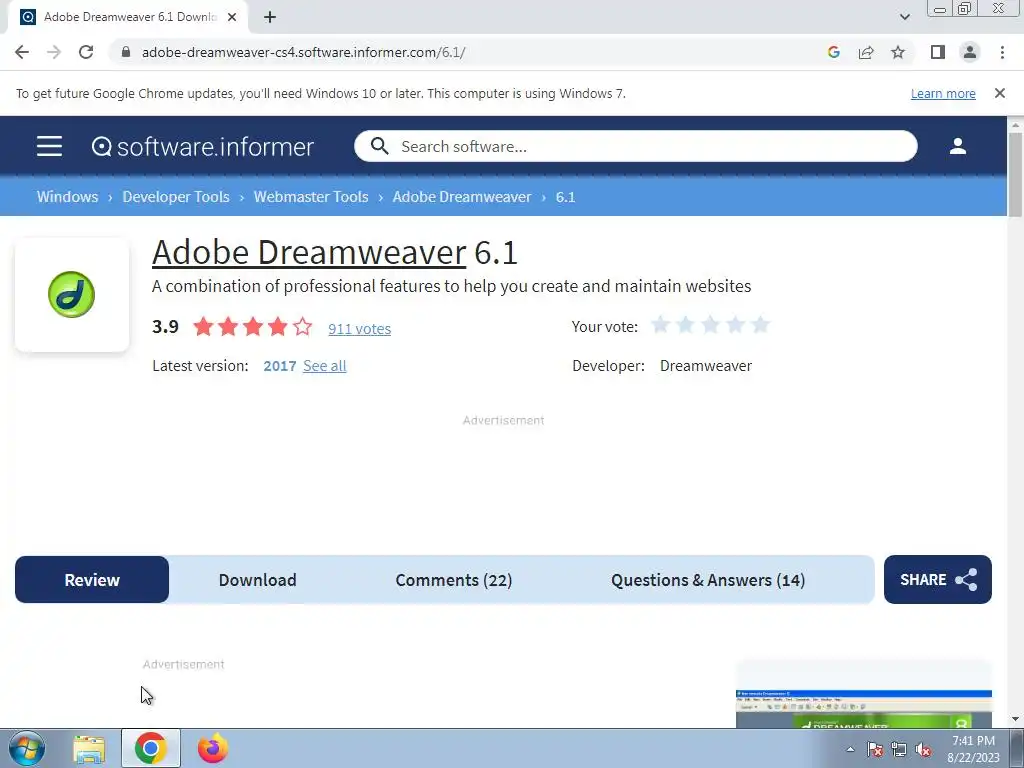Rate four stars in Your vote
Screen dimensions: 1024x768
(735, 325)
